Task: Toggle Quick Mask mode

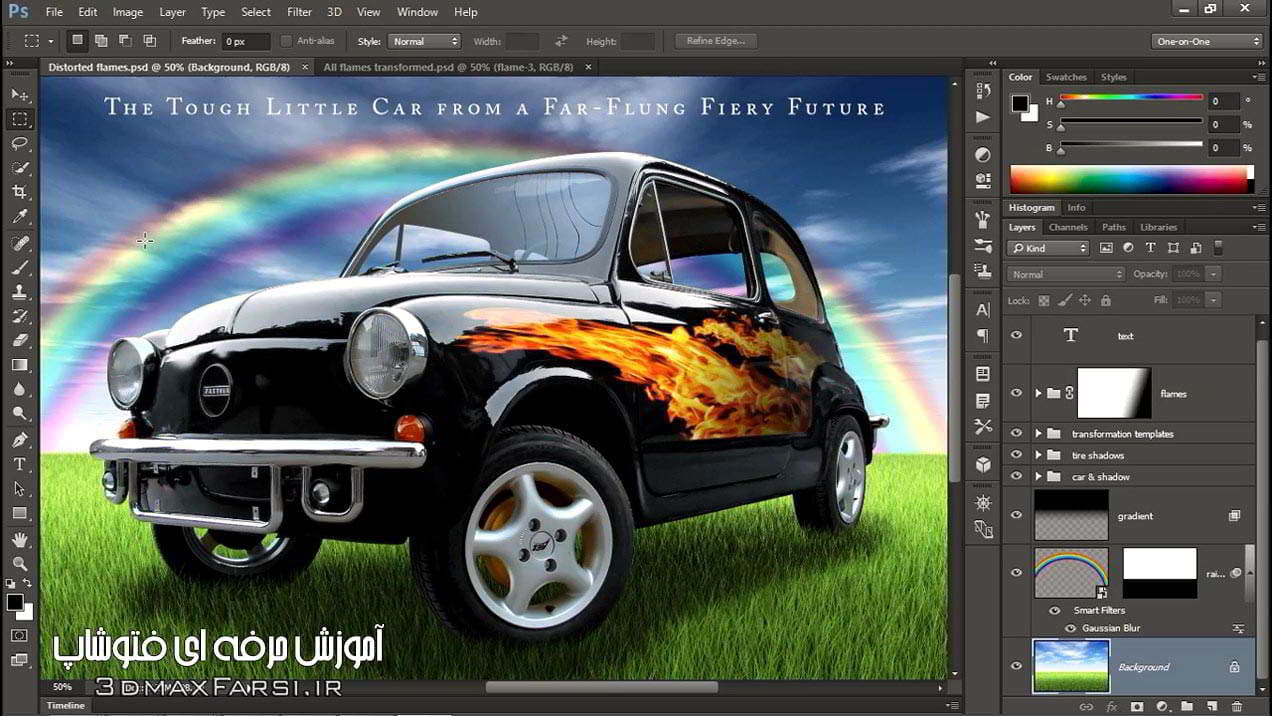Action: 19,635
